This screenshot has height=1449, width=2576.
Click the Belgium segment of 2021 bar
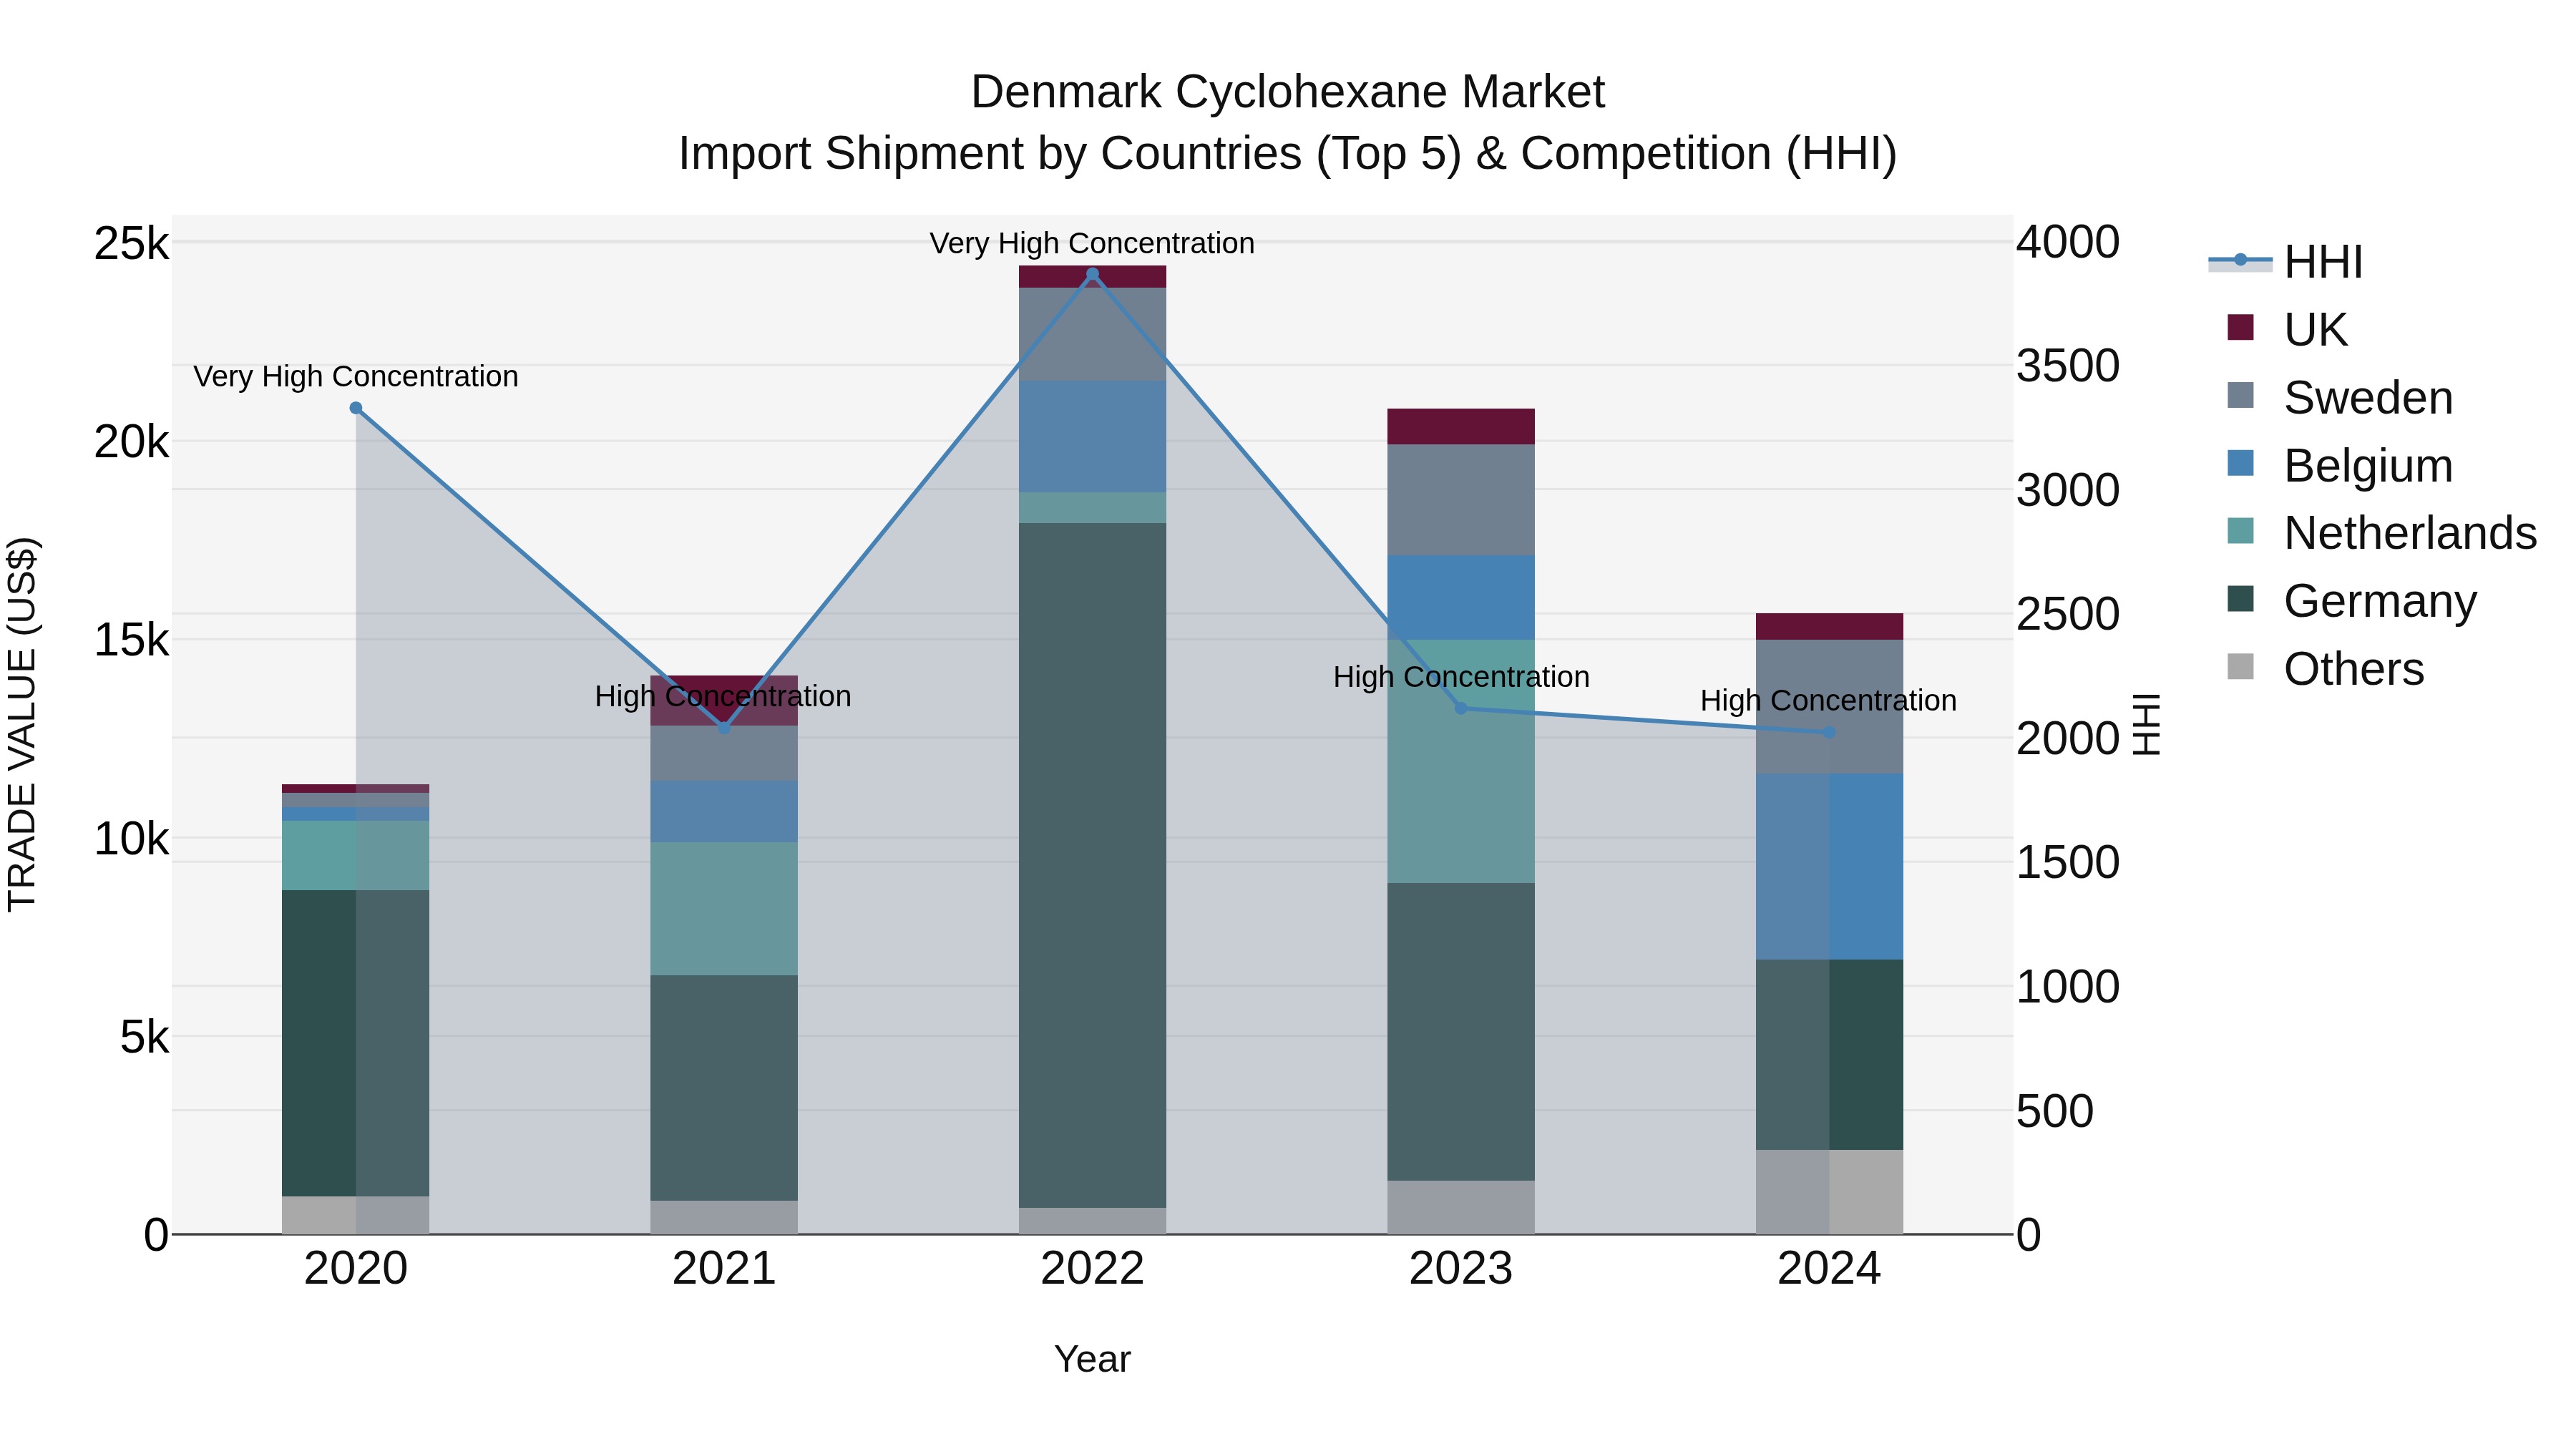coord(724,811)
